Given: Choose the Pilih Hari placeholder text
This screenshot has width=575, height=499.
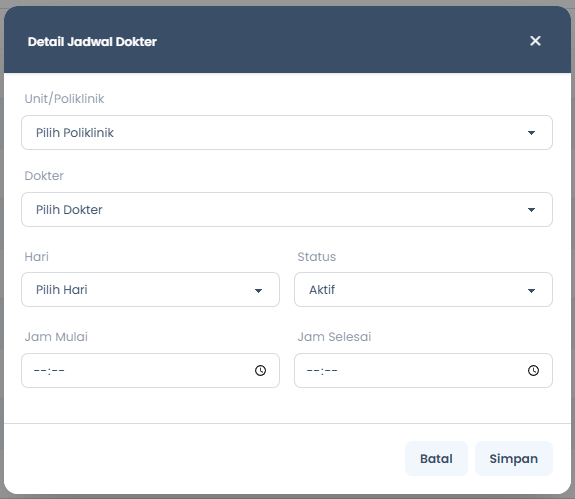Looking at the screenshot, I should pyautogui.click(x=62, y=290).
